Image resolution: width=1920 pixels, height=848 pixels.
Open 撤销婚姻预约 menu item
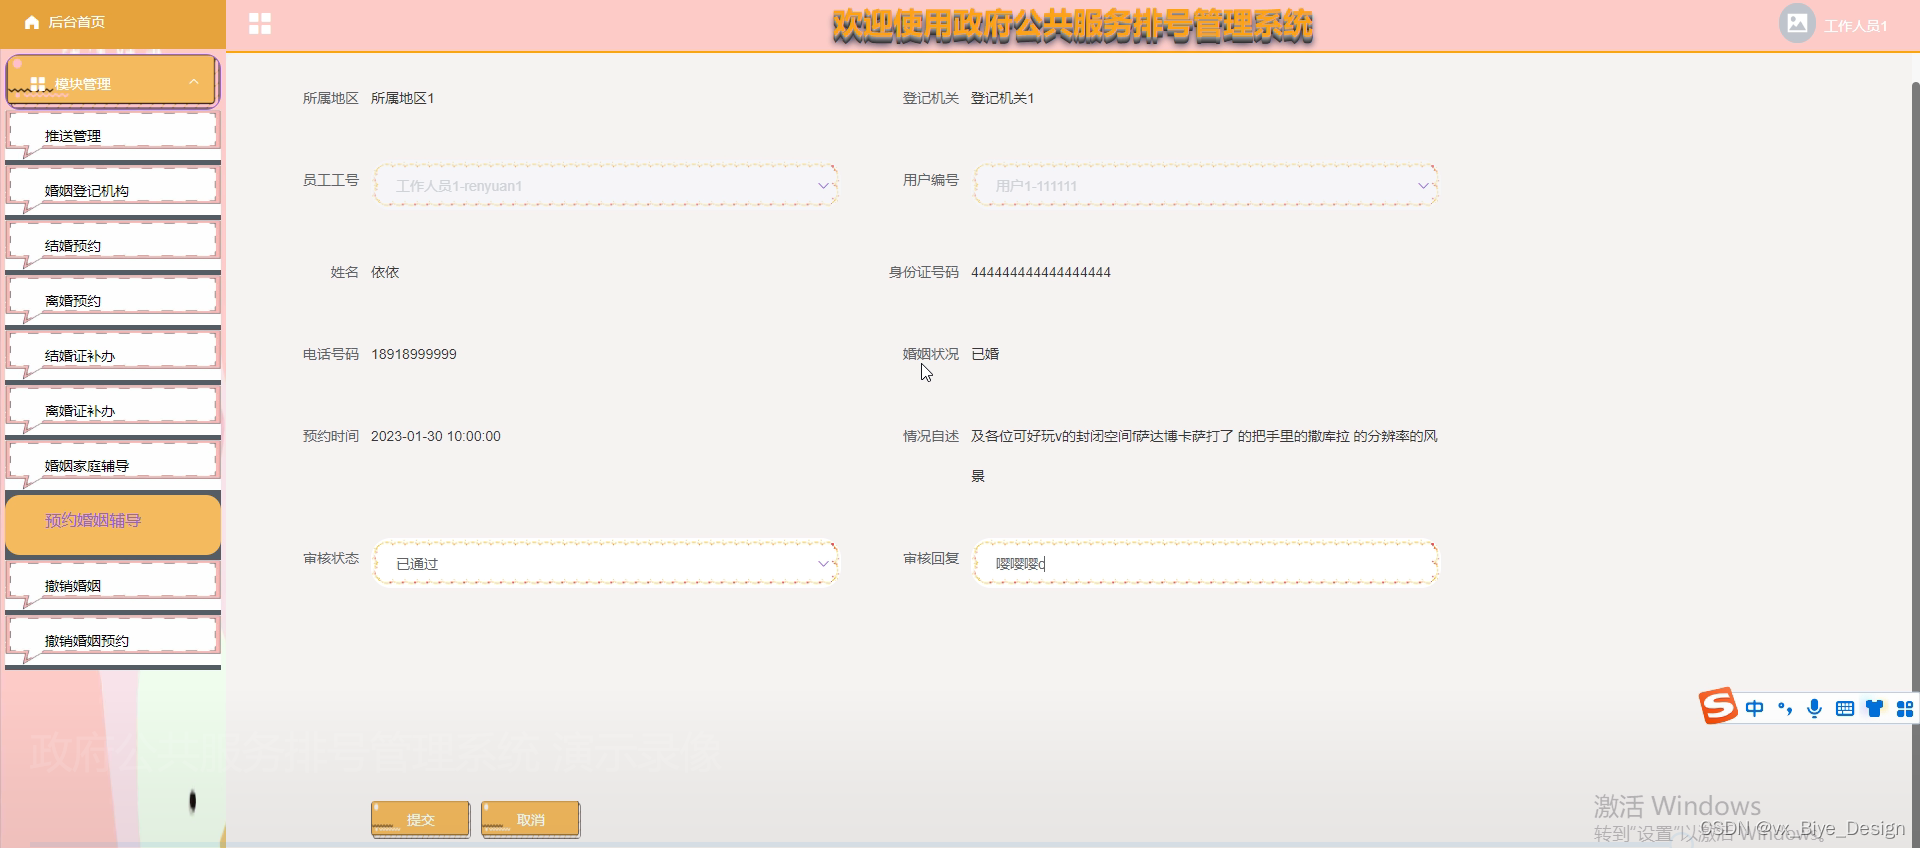[x=113, y=640]
